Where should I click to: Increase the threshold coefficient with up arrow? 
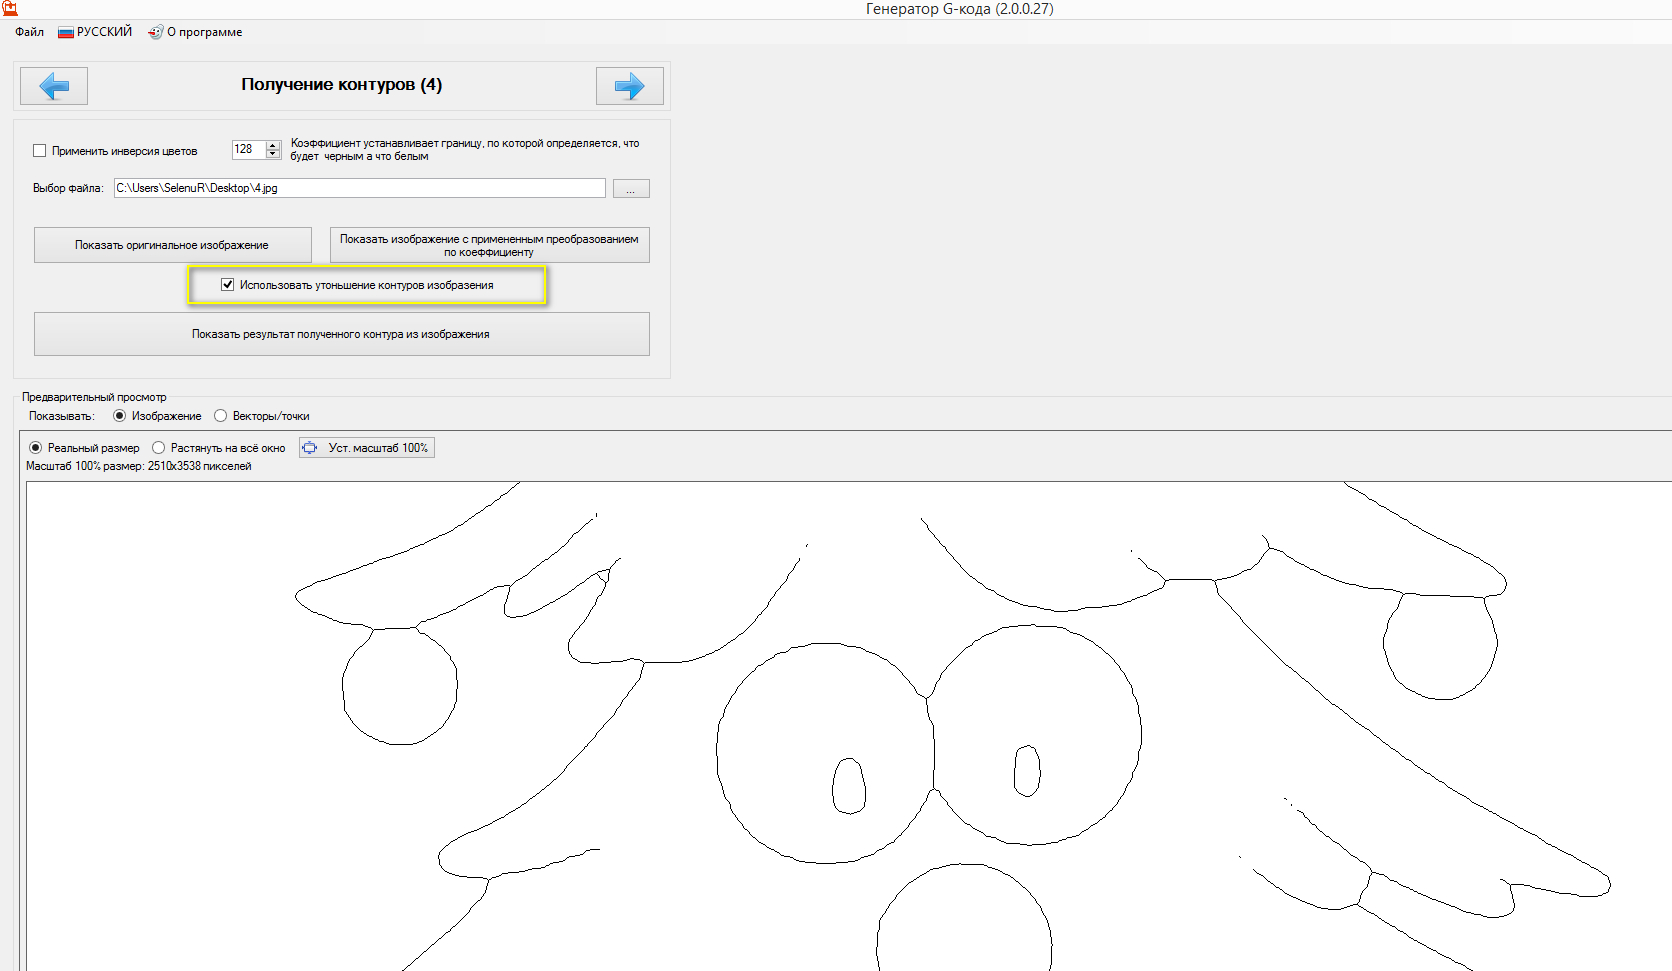click(x=273, y=145)
